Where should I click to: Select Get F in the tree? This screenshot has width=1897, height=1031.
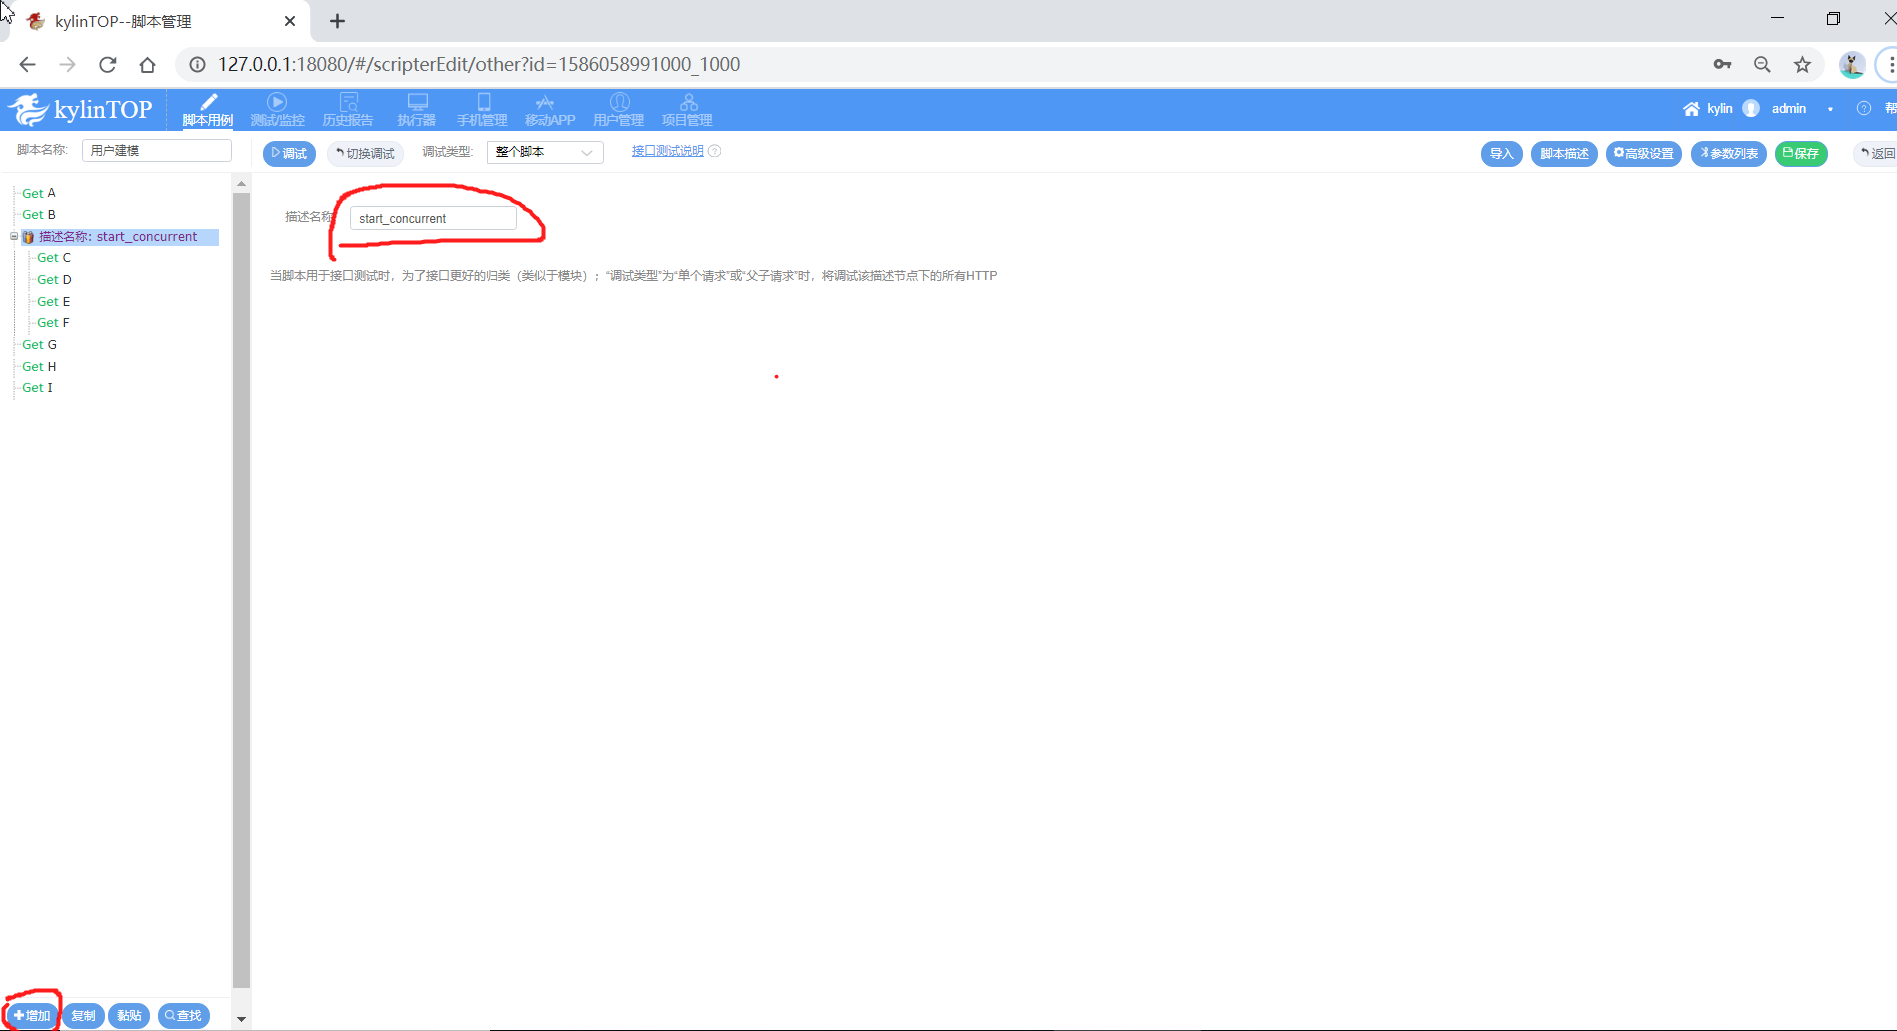[53, 323]
